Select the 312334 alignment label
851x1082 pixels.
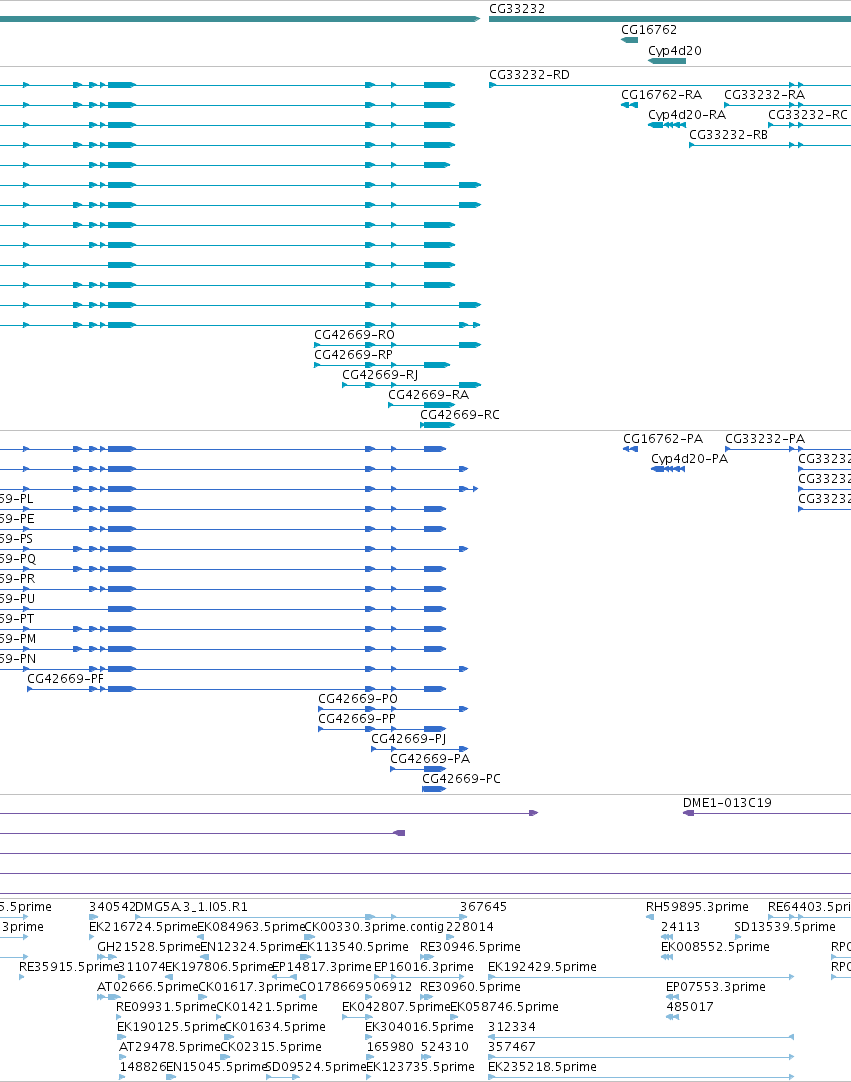point(511,1027)
